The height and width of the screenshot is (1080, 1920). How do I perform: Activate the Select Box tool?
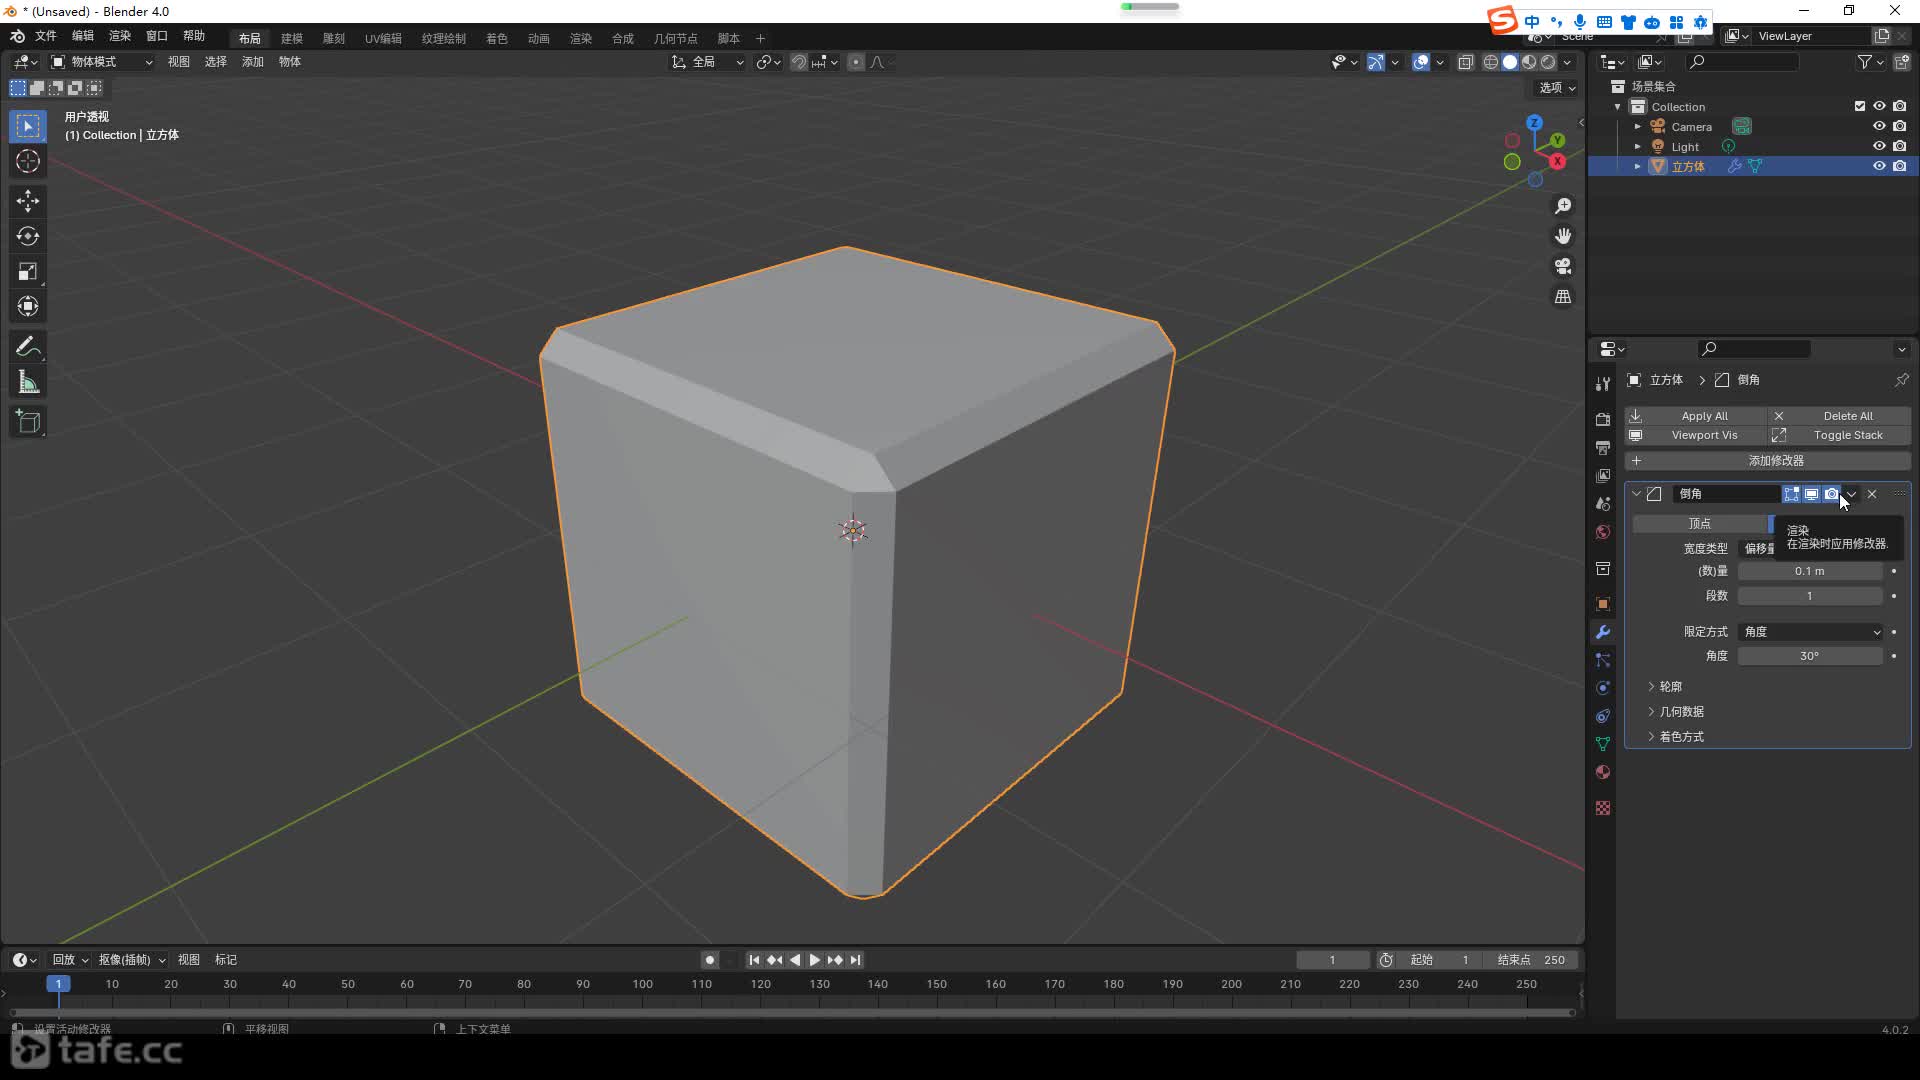[28, 126]
